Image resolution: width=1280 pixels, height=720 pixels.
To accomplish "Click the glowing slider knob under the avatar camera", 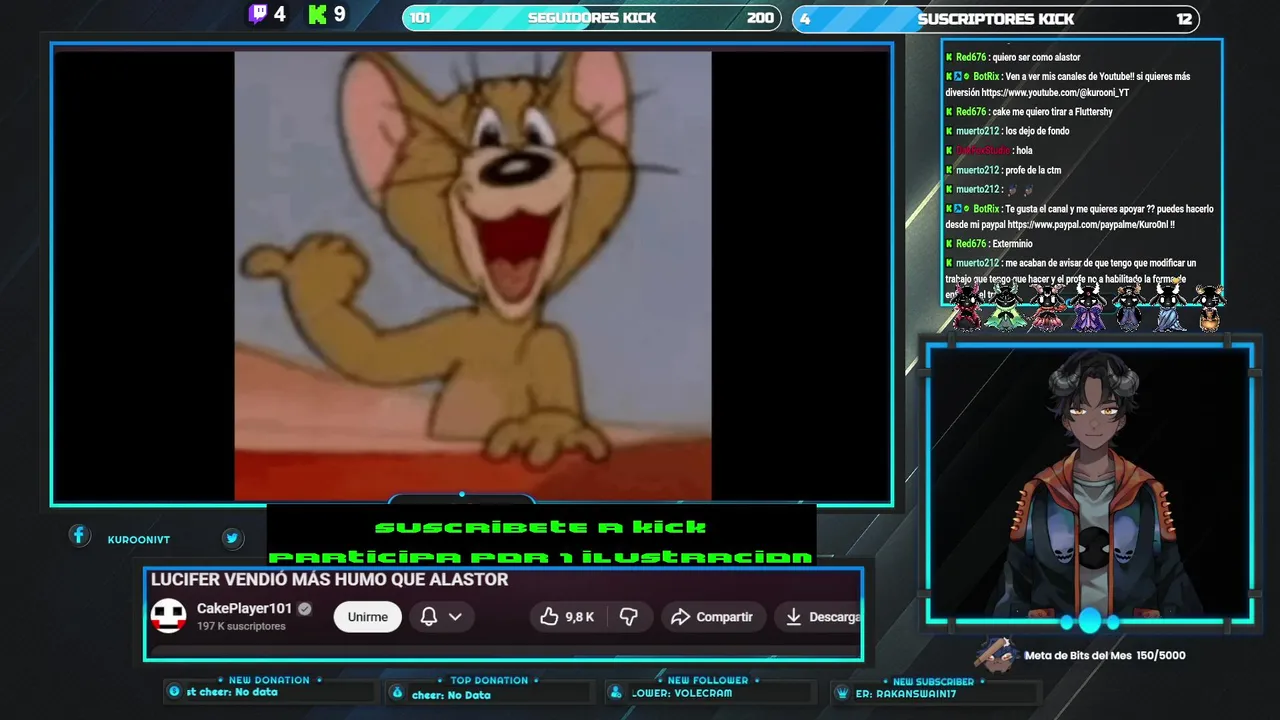I will (1089, 622).
